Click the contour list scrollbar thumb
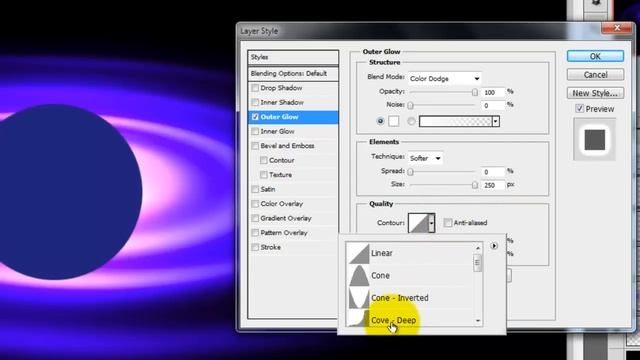The width and height of the screenshot is (640, 360). click(478, 262)
